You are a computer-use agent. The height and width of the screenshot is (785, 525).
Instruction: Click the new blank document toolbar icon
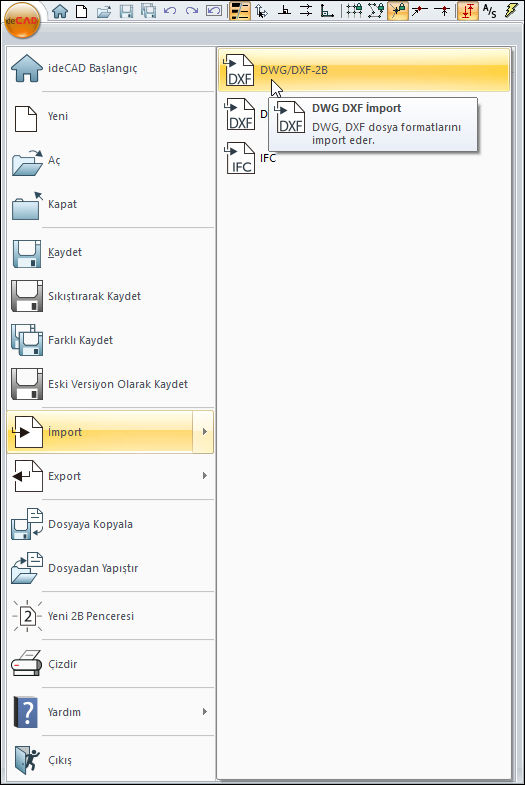click(x=82, y=11)
